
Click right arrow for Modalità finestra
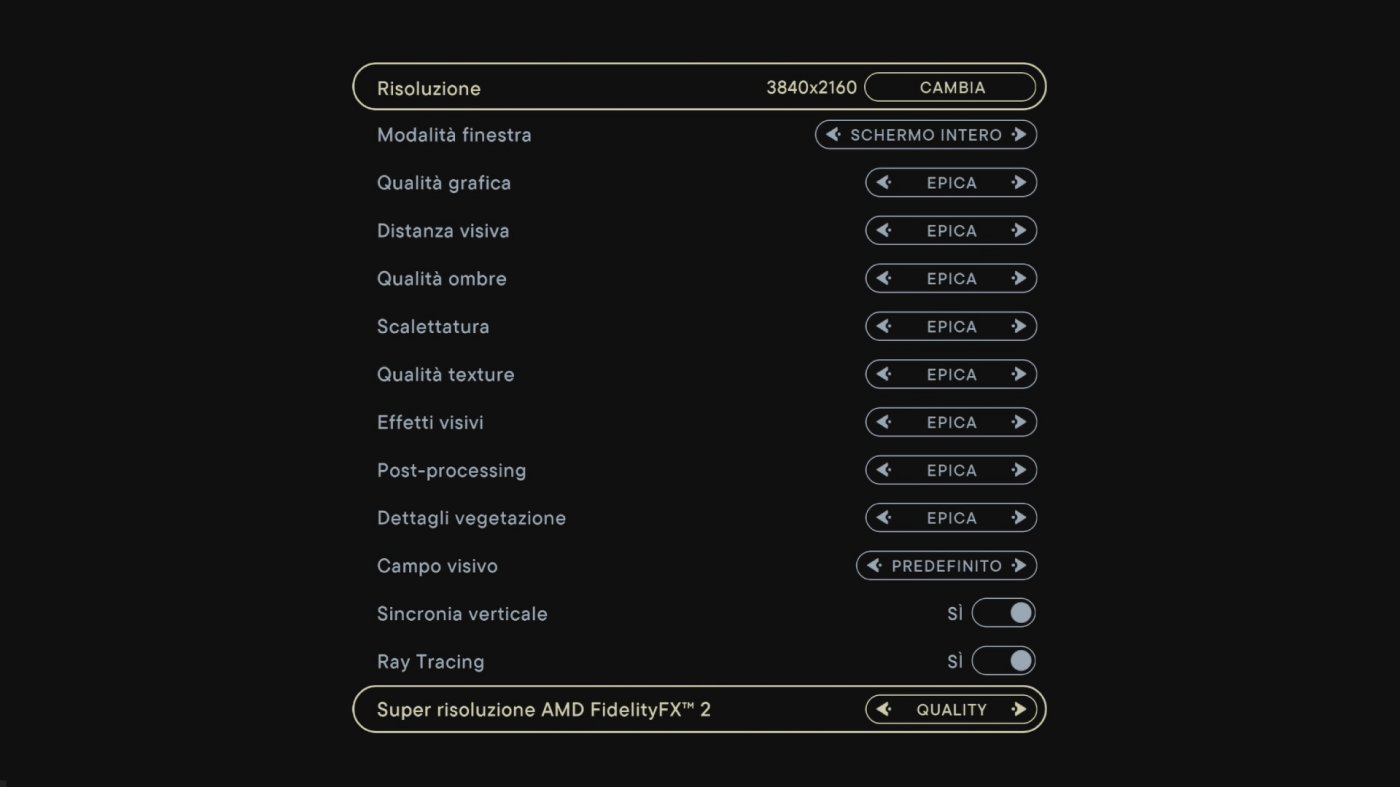1019,134
